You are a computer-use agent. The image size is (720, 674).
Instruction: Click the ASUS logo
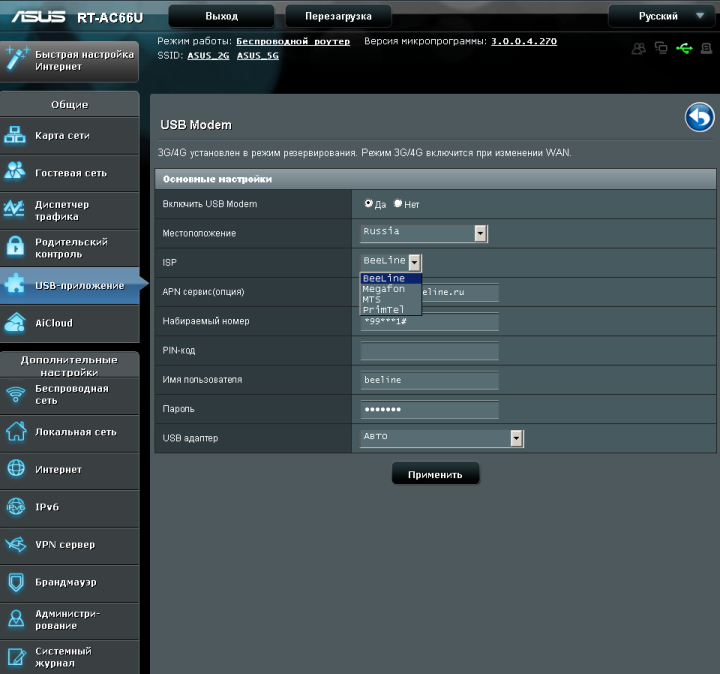pos(39,17)
